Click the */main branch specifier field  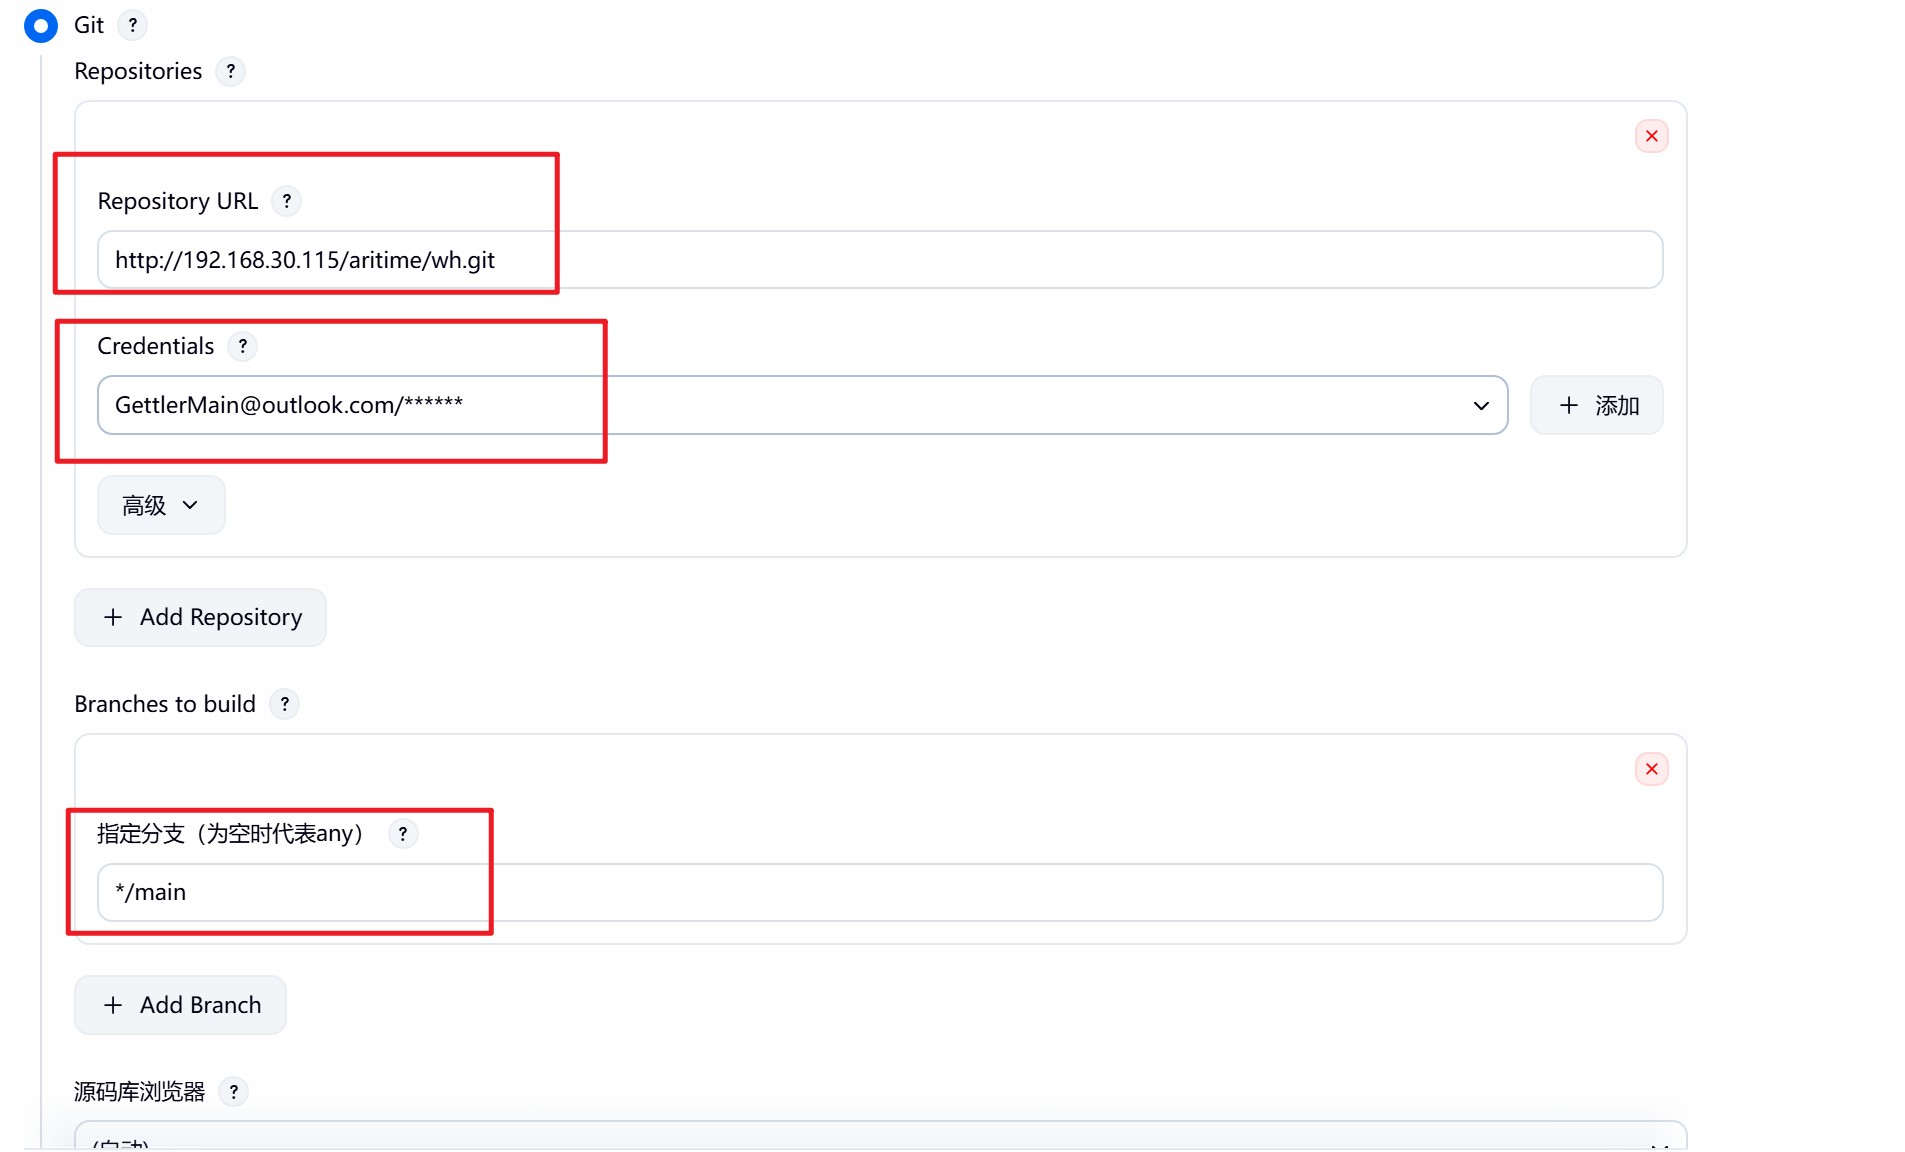880,892
